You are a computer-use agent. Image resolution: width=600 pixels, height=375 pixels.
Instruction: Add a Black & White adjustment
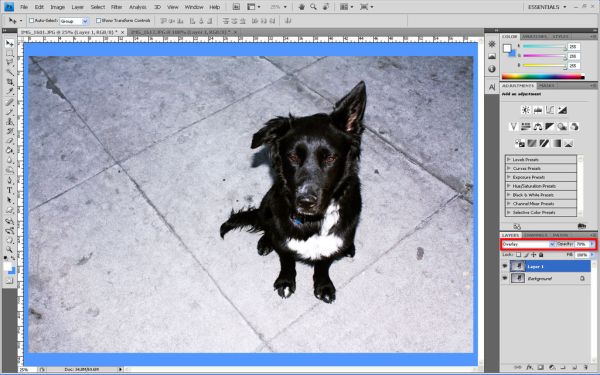tap(550, 127)
